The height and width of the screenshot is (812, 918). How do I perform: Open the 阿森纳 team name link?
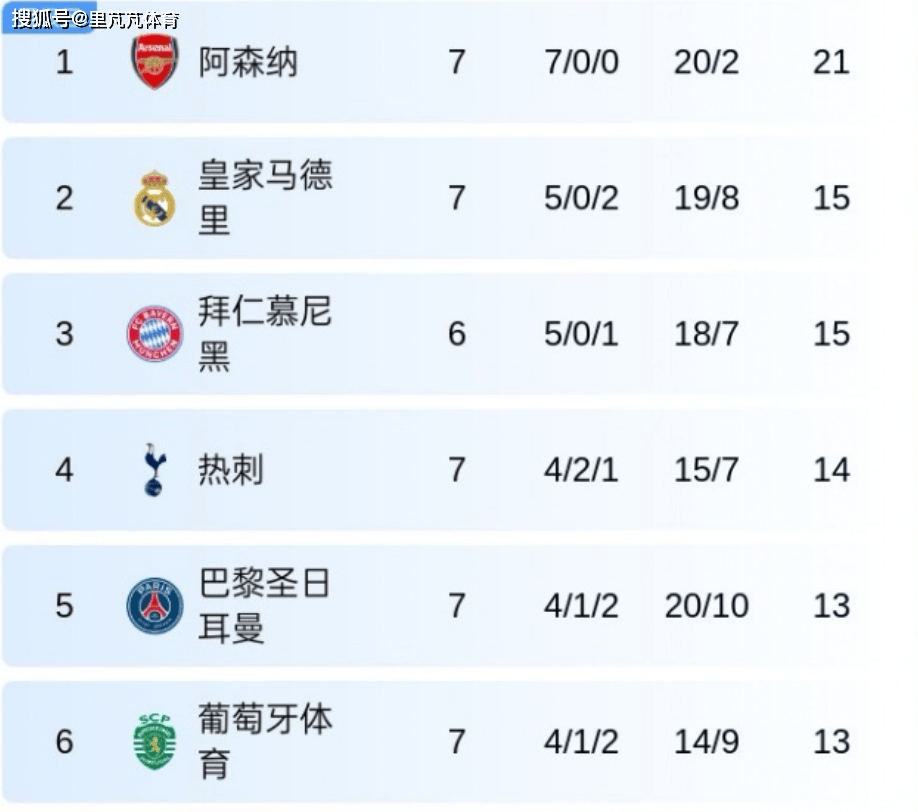pyautogui.click(x=248, y=62)
